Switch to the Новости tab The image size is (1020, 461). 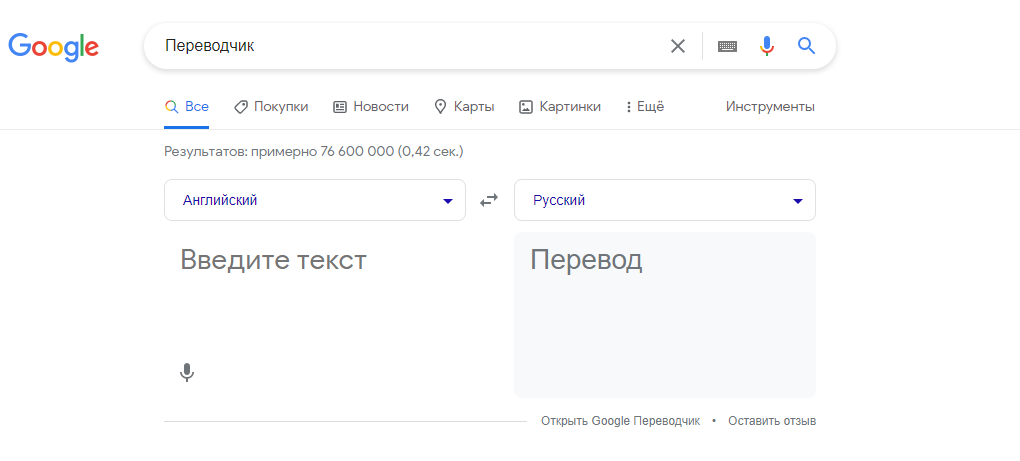[371, 107]
